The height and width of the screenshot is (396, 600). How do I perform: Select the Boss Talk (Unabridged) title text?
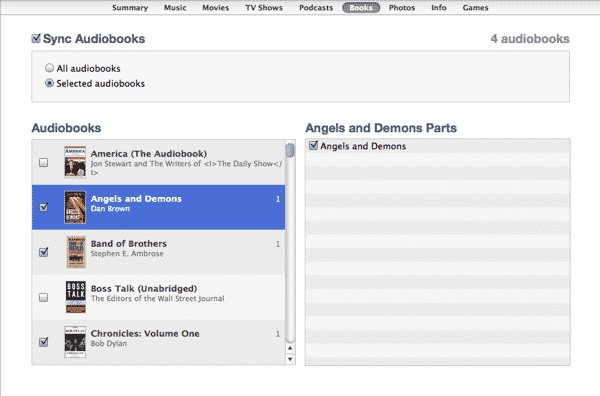click(144, 288)
